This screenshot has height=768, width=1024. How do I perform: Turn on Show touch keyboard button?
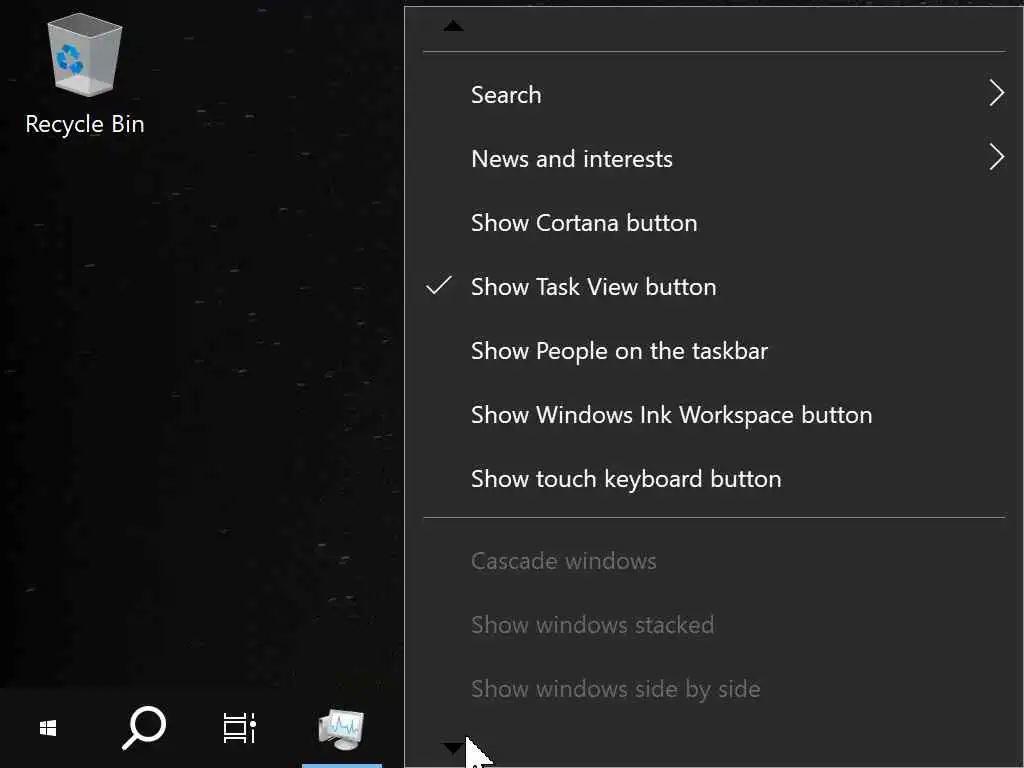click(714, 479)
